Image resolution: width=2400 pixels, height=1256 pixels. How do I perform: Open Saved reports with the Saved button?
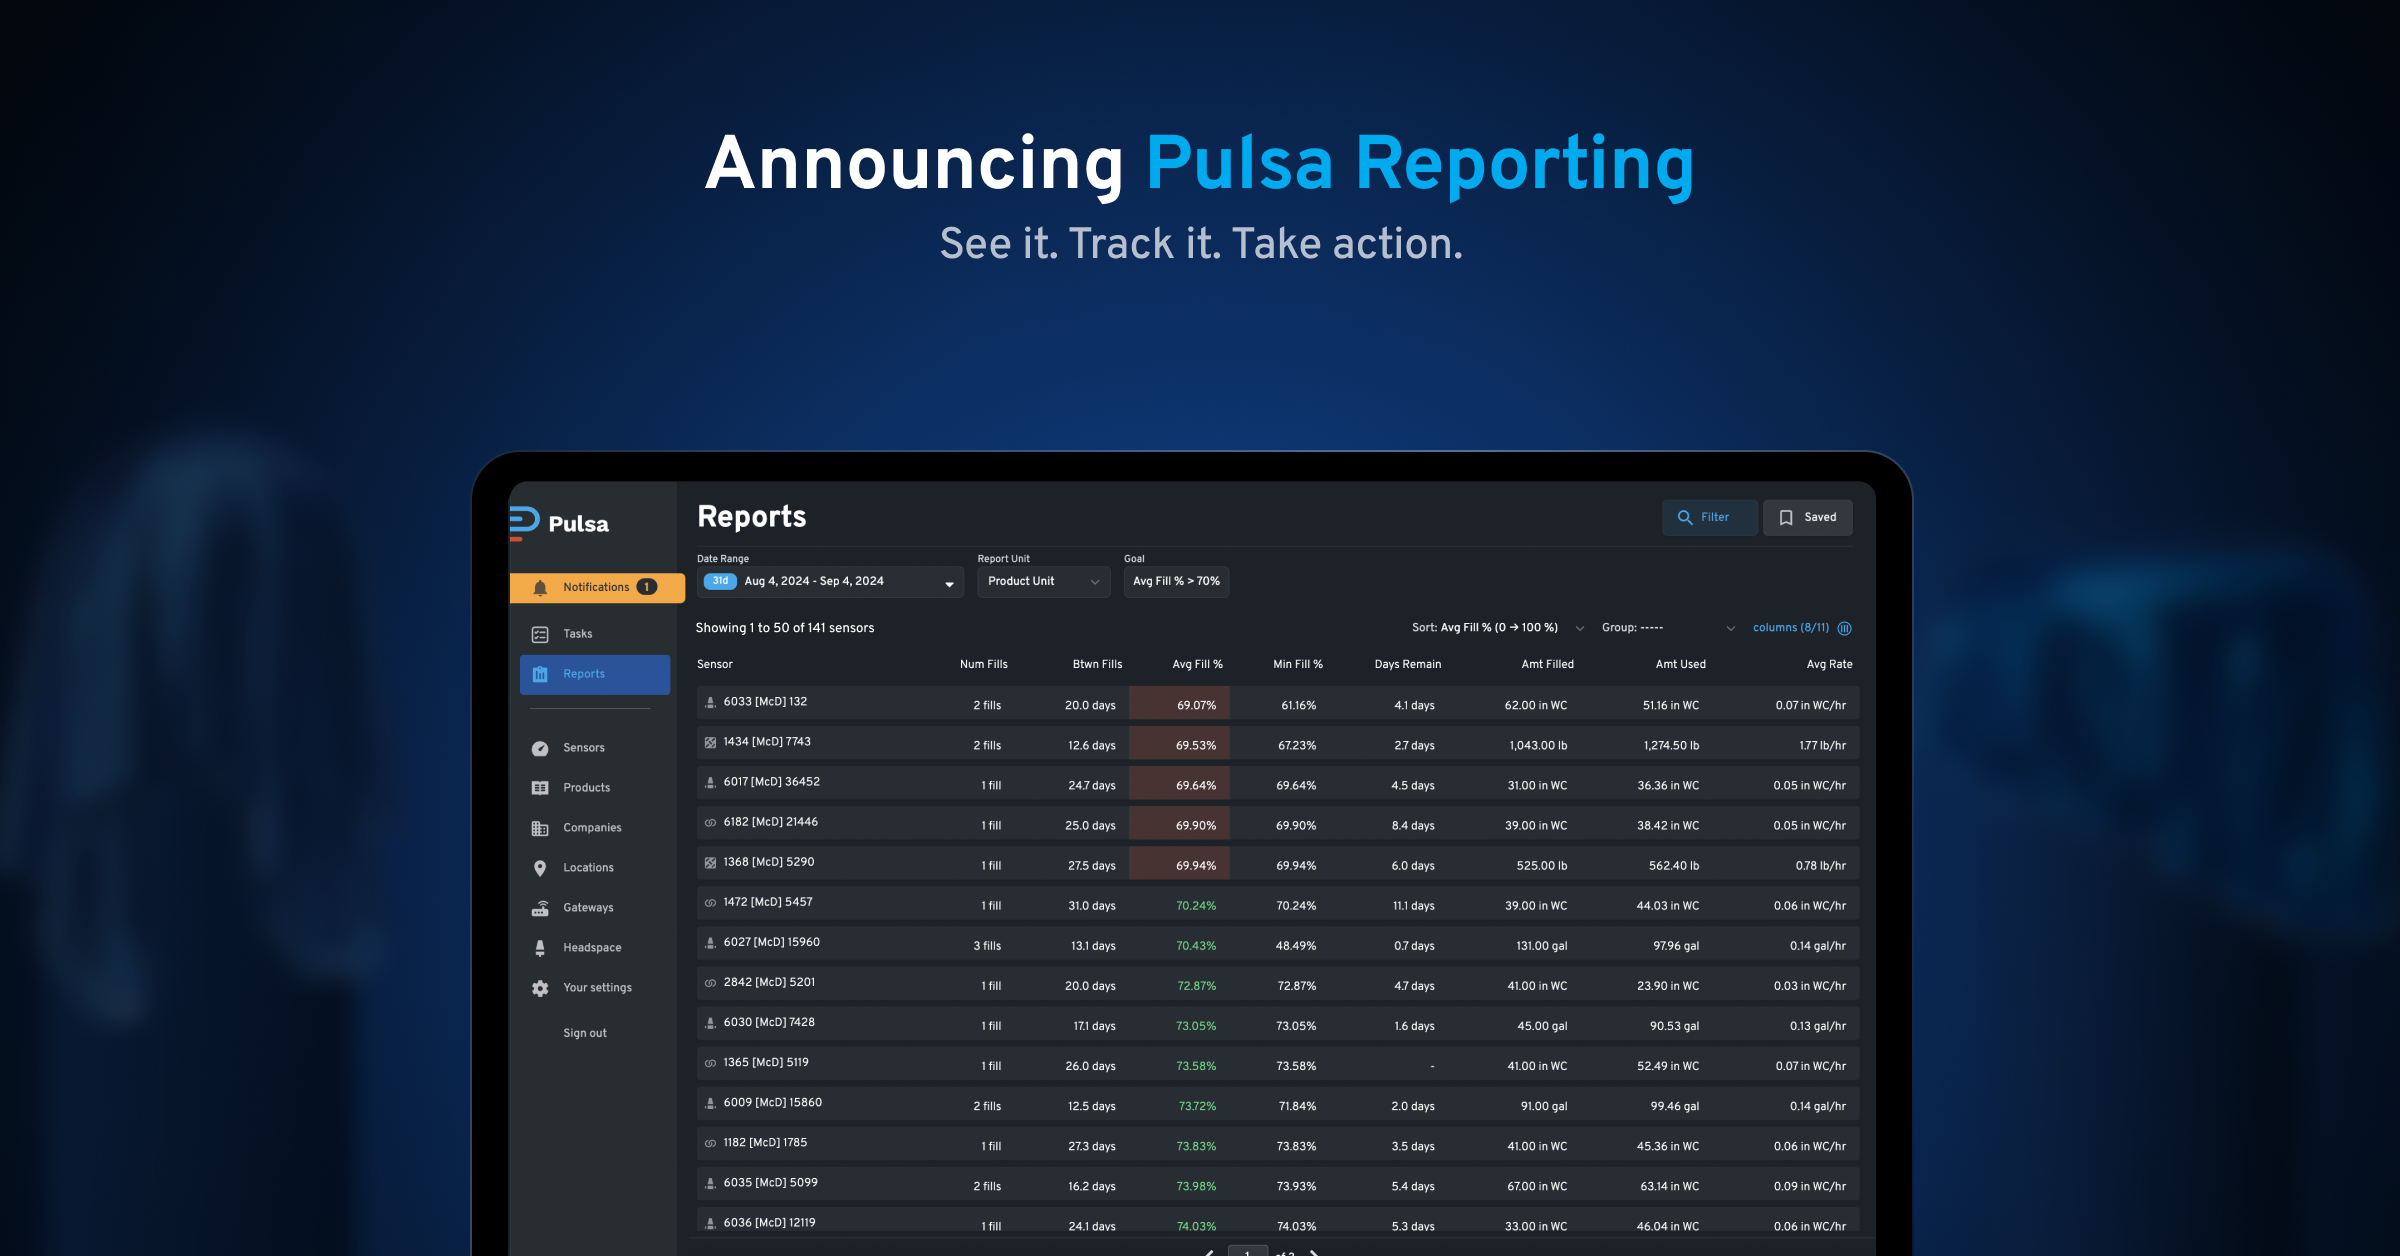[x=1807, y=517]
